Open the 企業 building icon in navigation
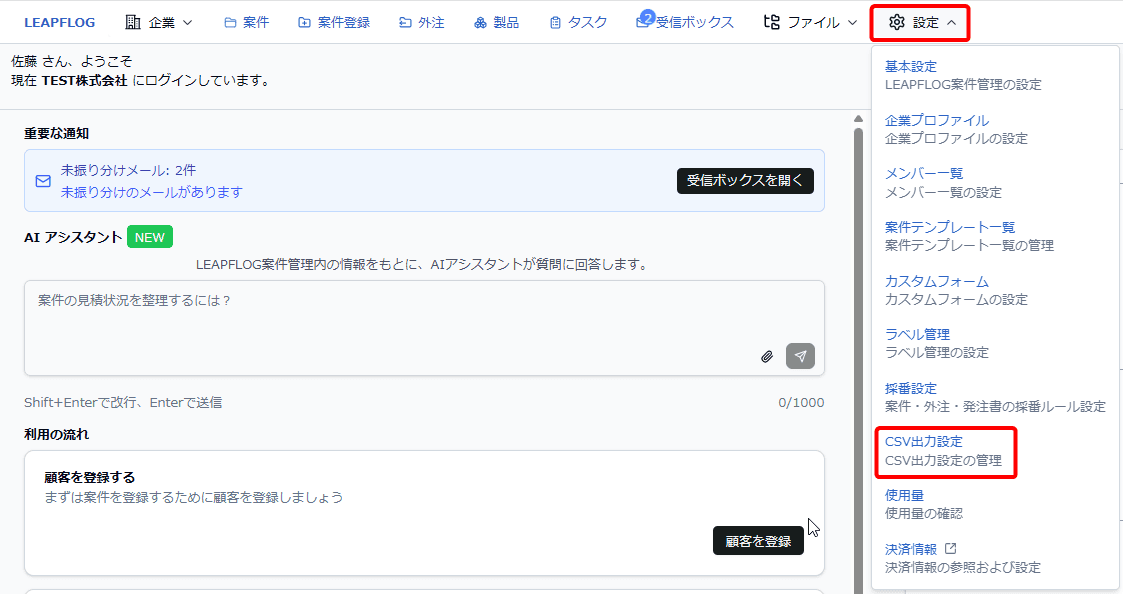This screenshot has width=1123, height=594. pyautogui.click(x=131, y=21)
